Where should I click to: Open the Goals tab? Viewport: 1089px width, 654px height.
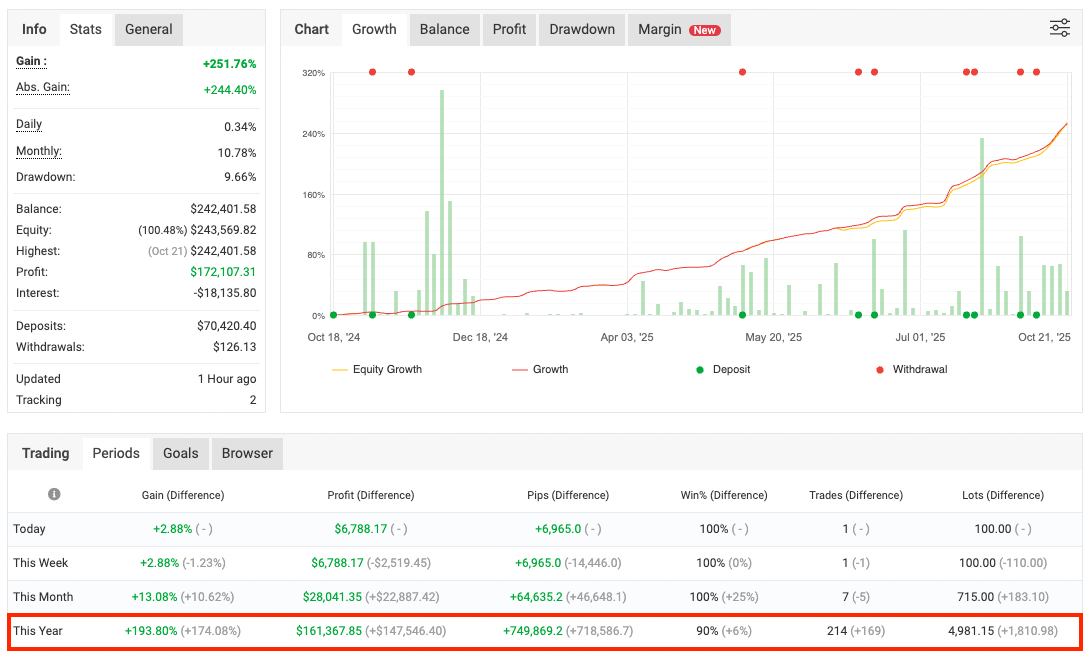pyautogui.click(x=181, y=453)
